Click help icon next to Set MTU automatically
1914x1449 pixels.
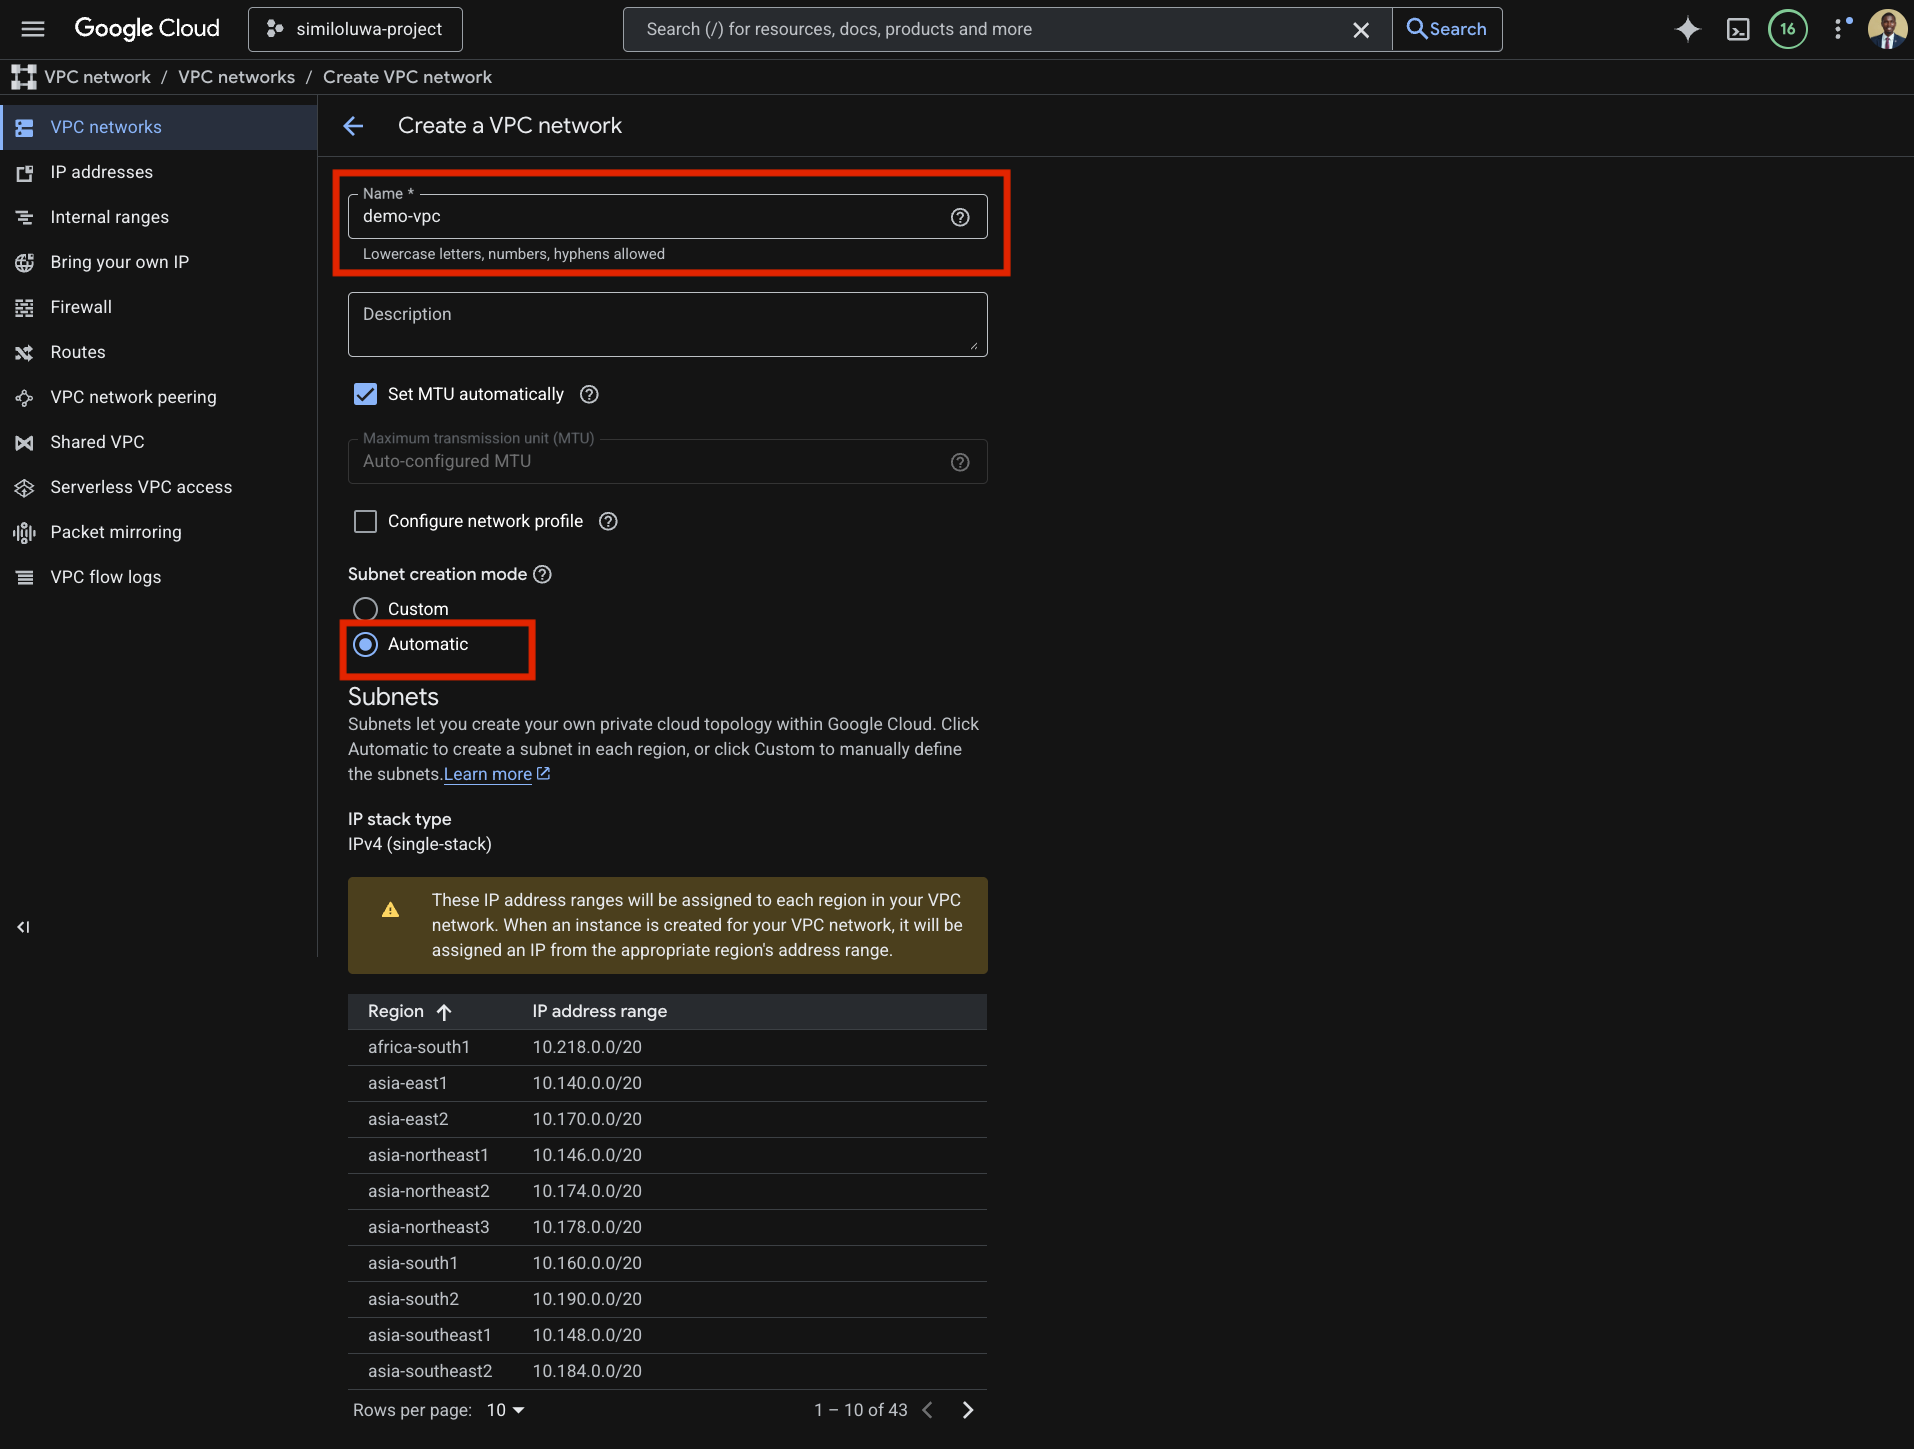pos(589,394)
